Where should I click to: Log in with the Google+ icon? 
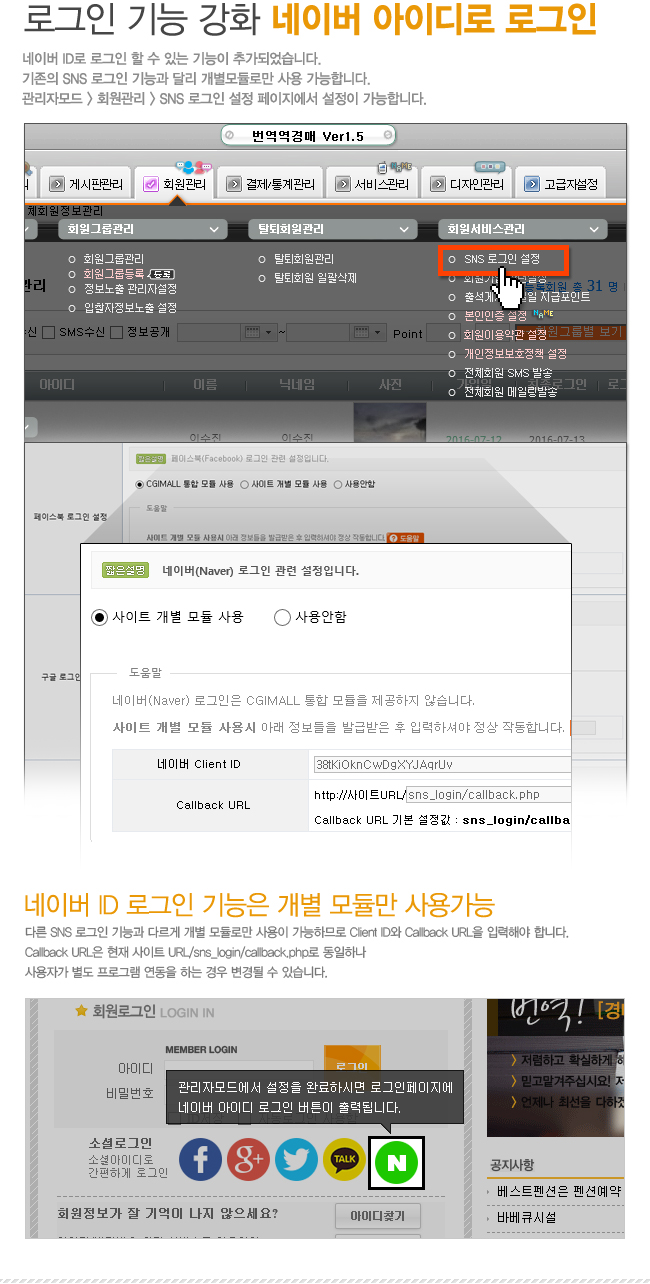[x=248, y=1160]
